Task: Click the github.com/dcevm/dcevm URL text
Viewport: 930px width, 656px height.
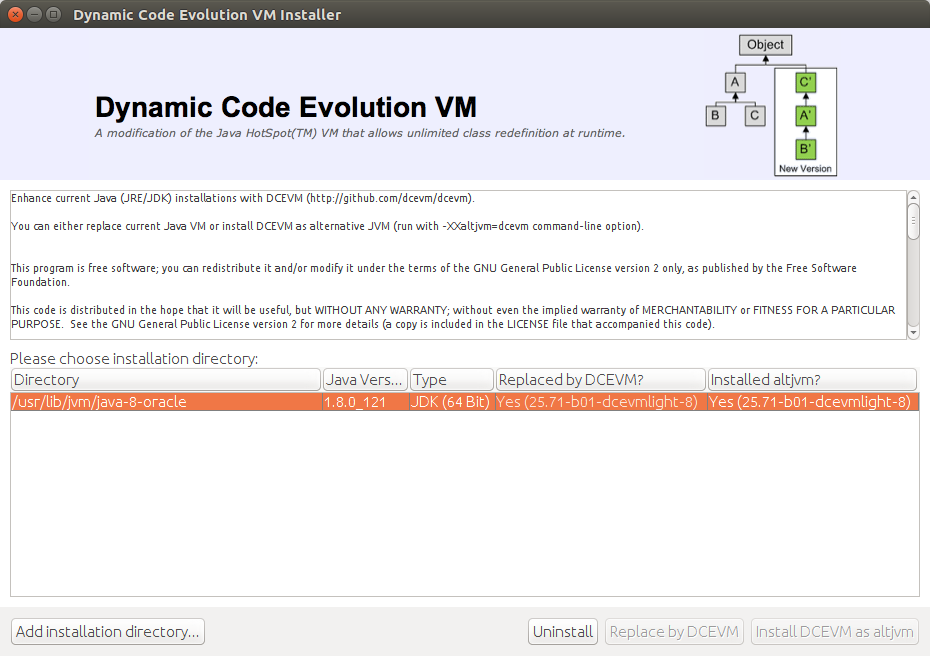Action: [390, 198]
